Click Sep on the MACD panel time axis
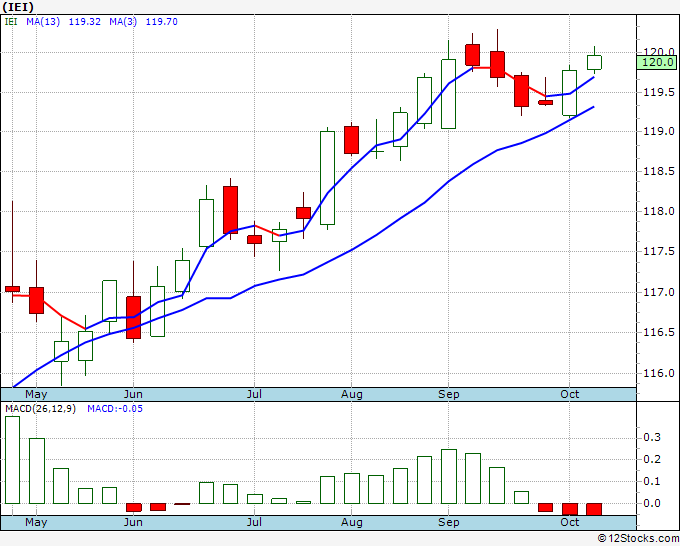 (x=448, y=522)
